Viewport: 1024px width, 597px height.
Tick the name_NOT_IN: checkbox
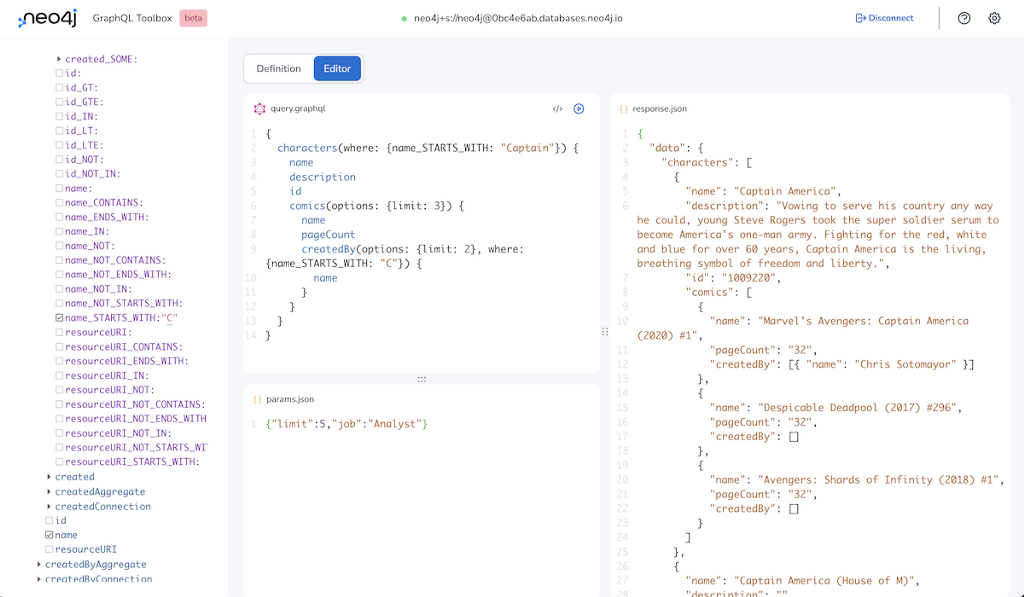coord(59,289)
